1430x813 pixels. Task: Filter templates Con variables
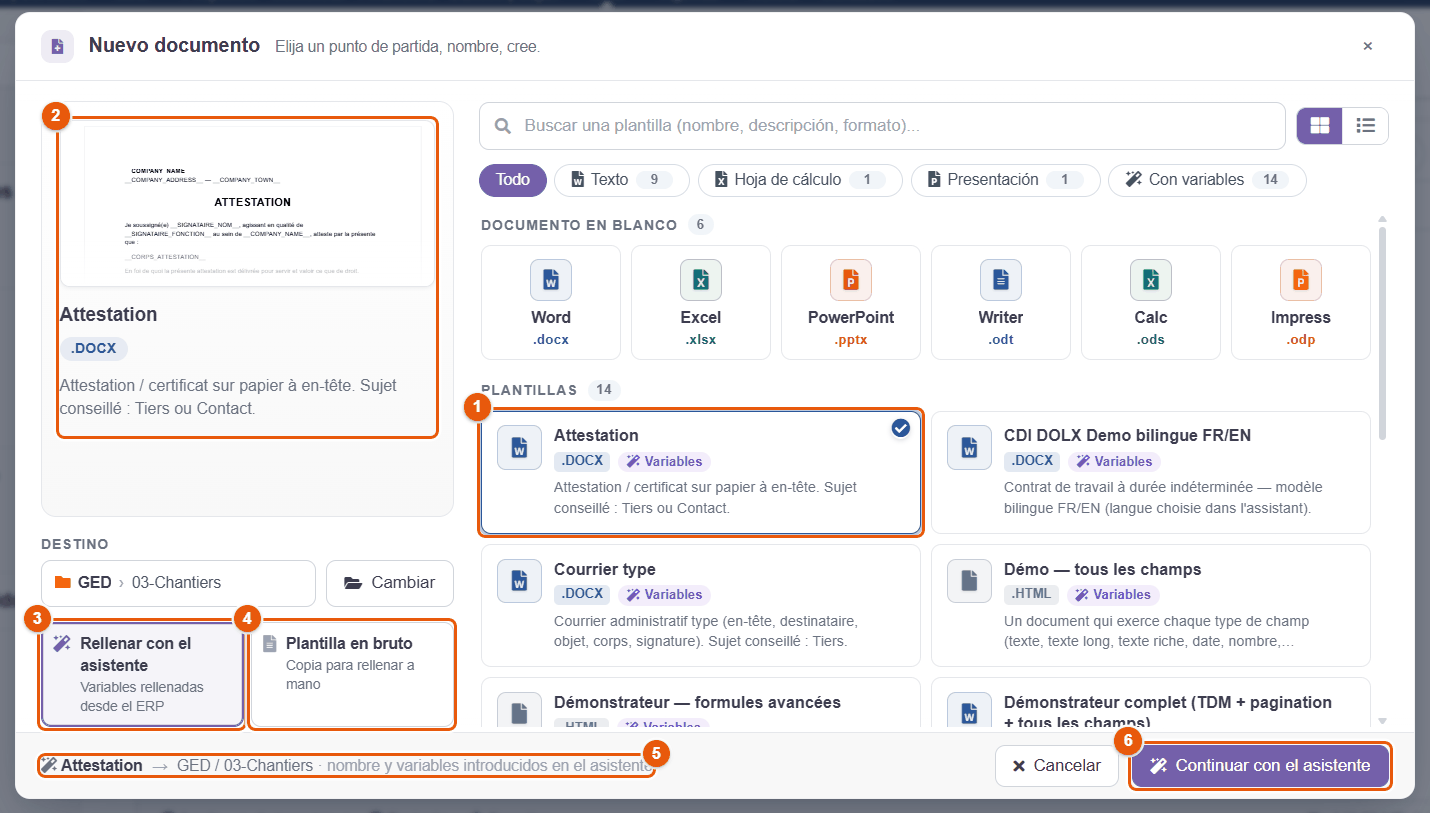tap(1207, 180)
